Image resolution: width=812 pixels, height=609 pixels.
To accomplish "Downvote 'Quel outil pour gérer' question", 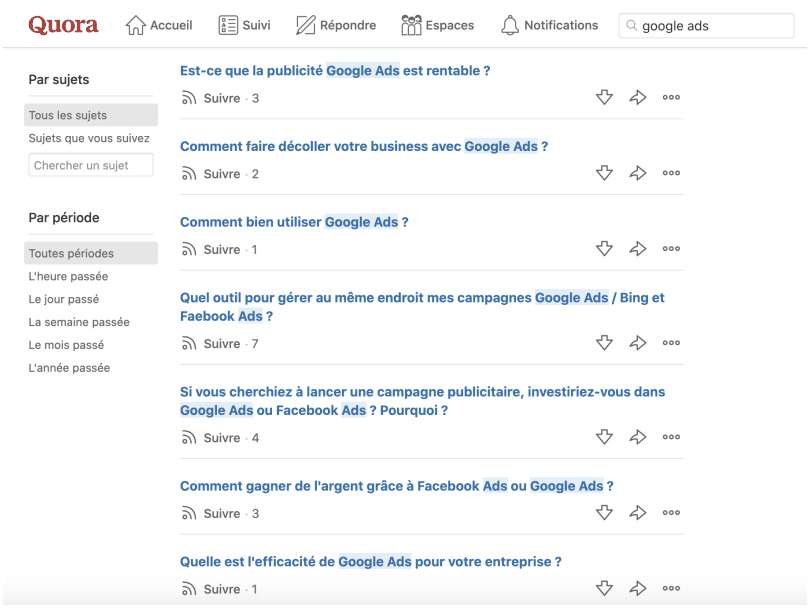I will tap(604, 342).
